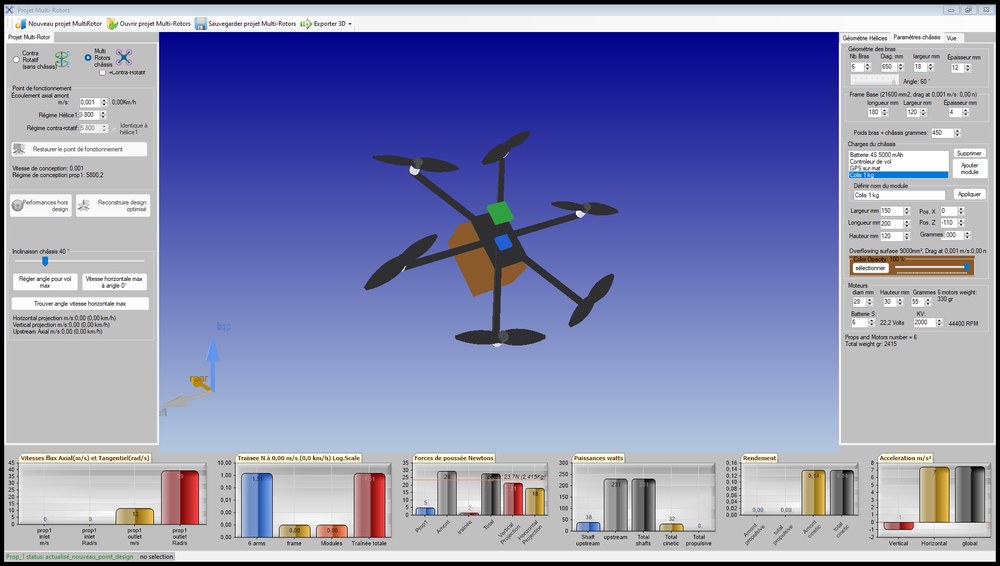Click the blue quadcopter frame icon

click(124, 57)
